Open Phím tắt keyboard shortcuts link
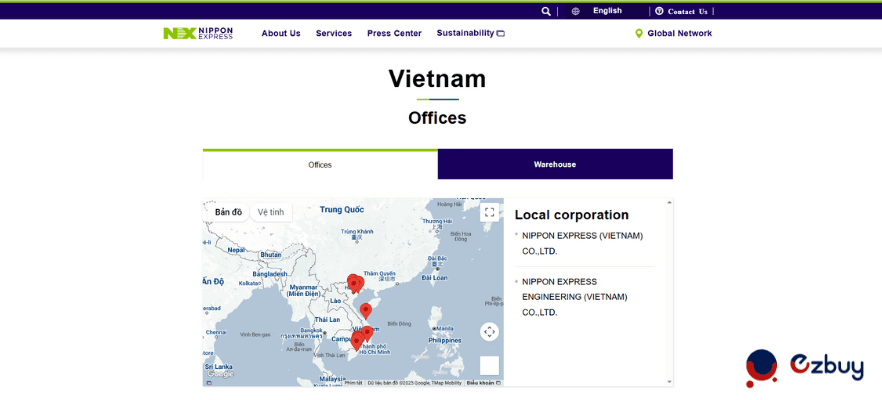Viewport: 882px width, 400px height. 353,383
